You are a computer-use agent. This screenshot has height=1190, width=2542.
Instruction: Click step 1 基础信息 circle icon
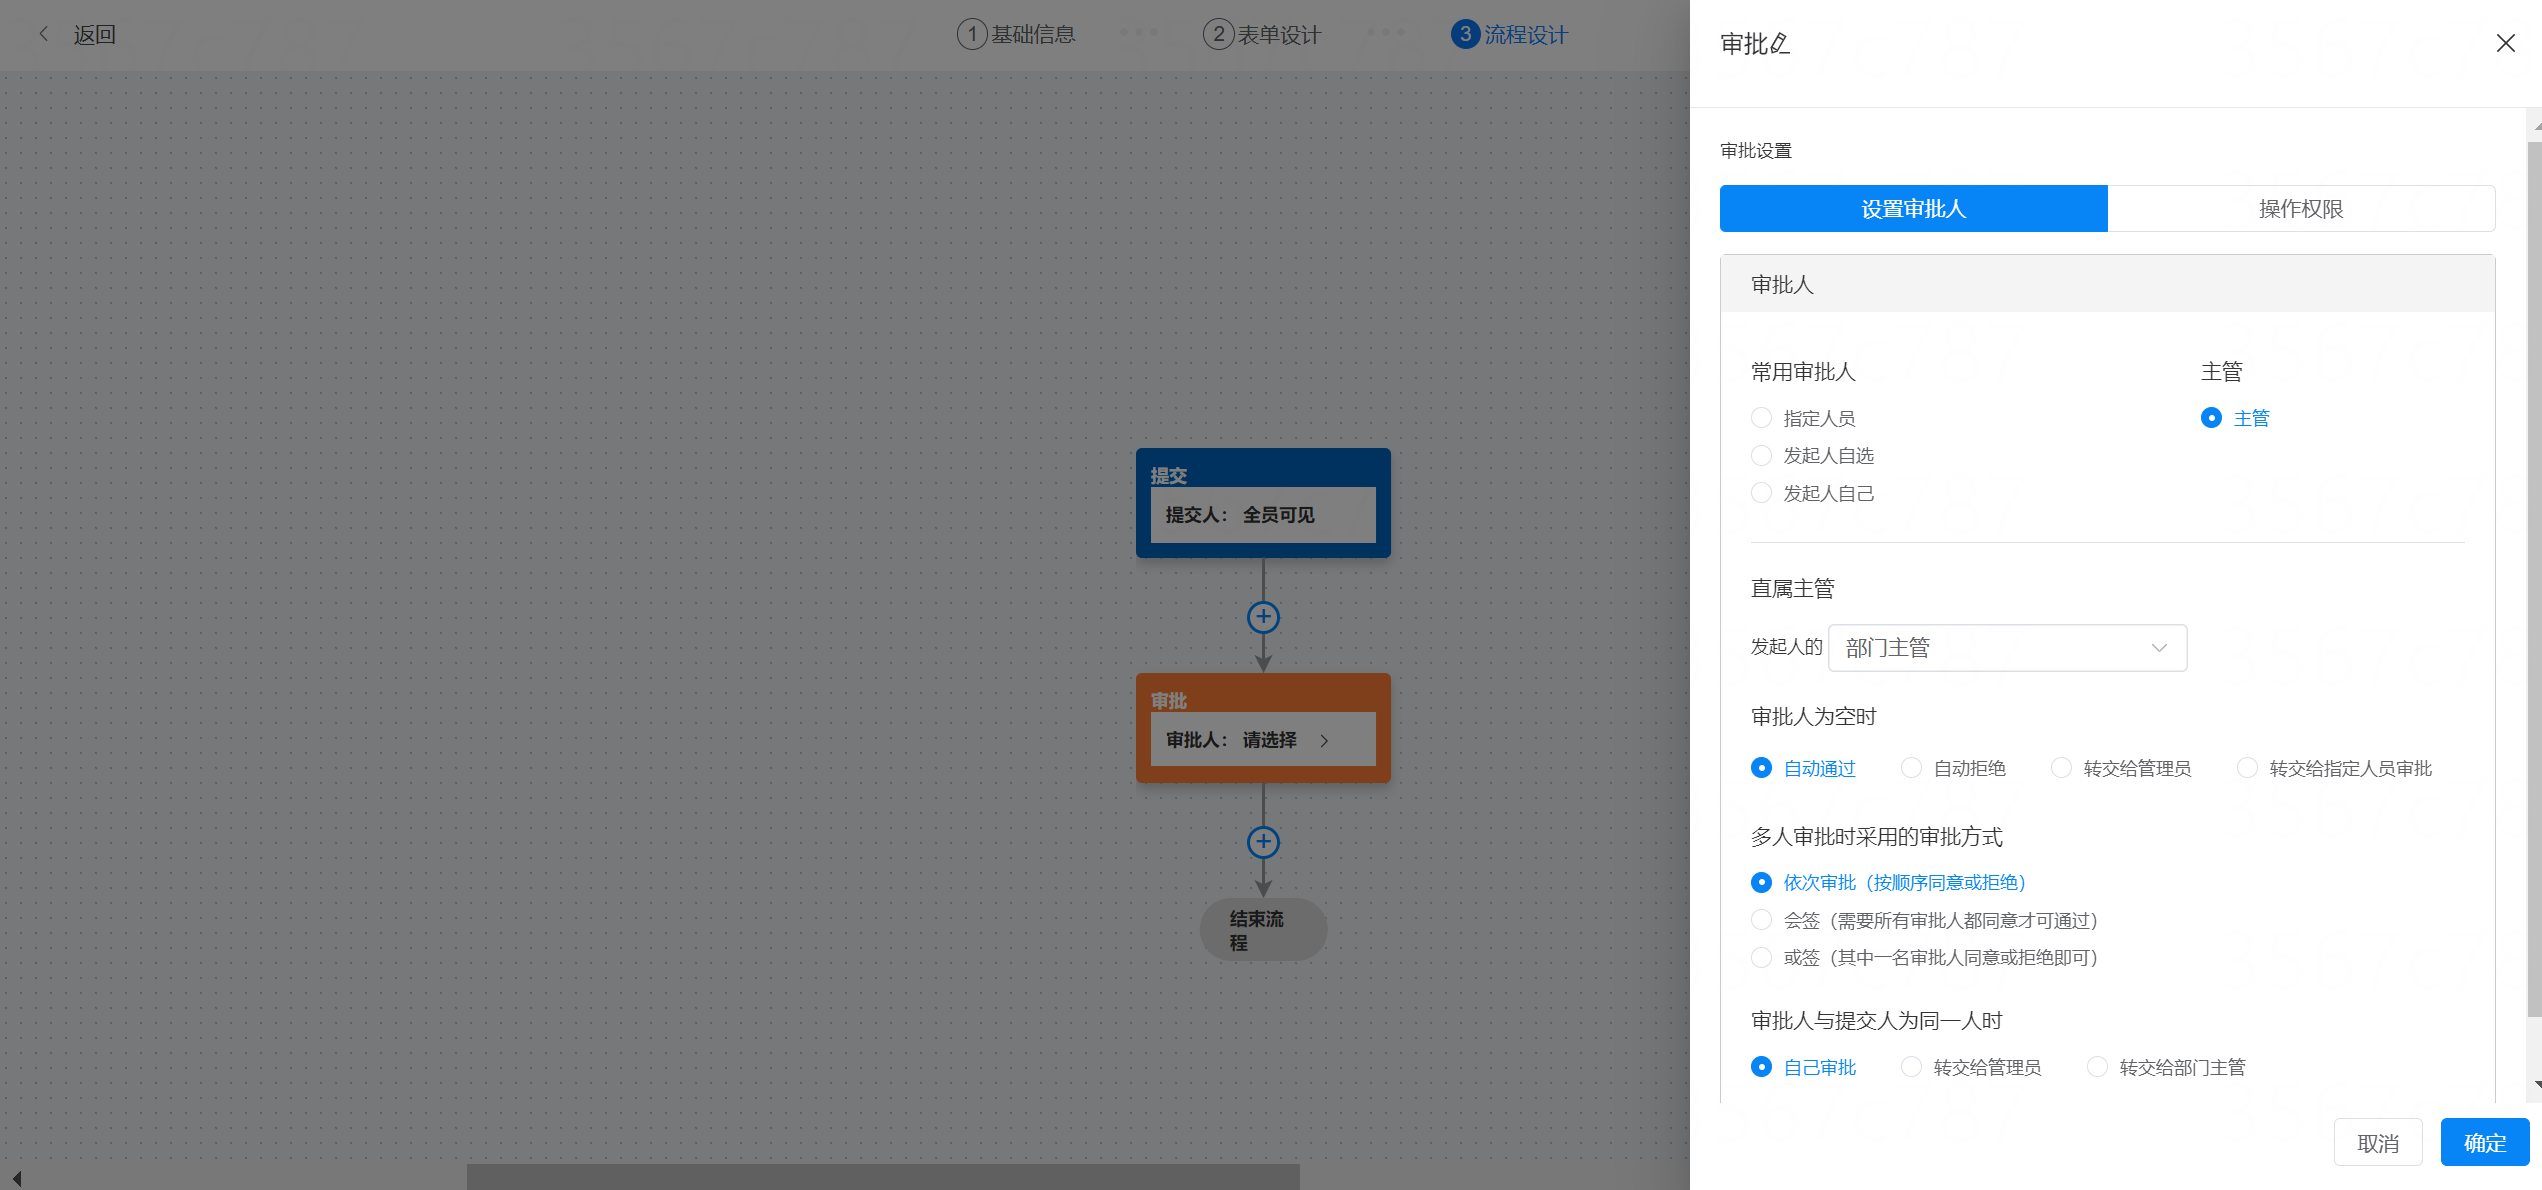[971, 34]
